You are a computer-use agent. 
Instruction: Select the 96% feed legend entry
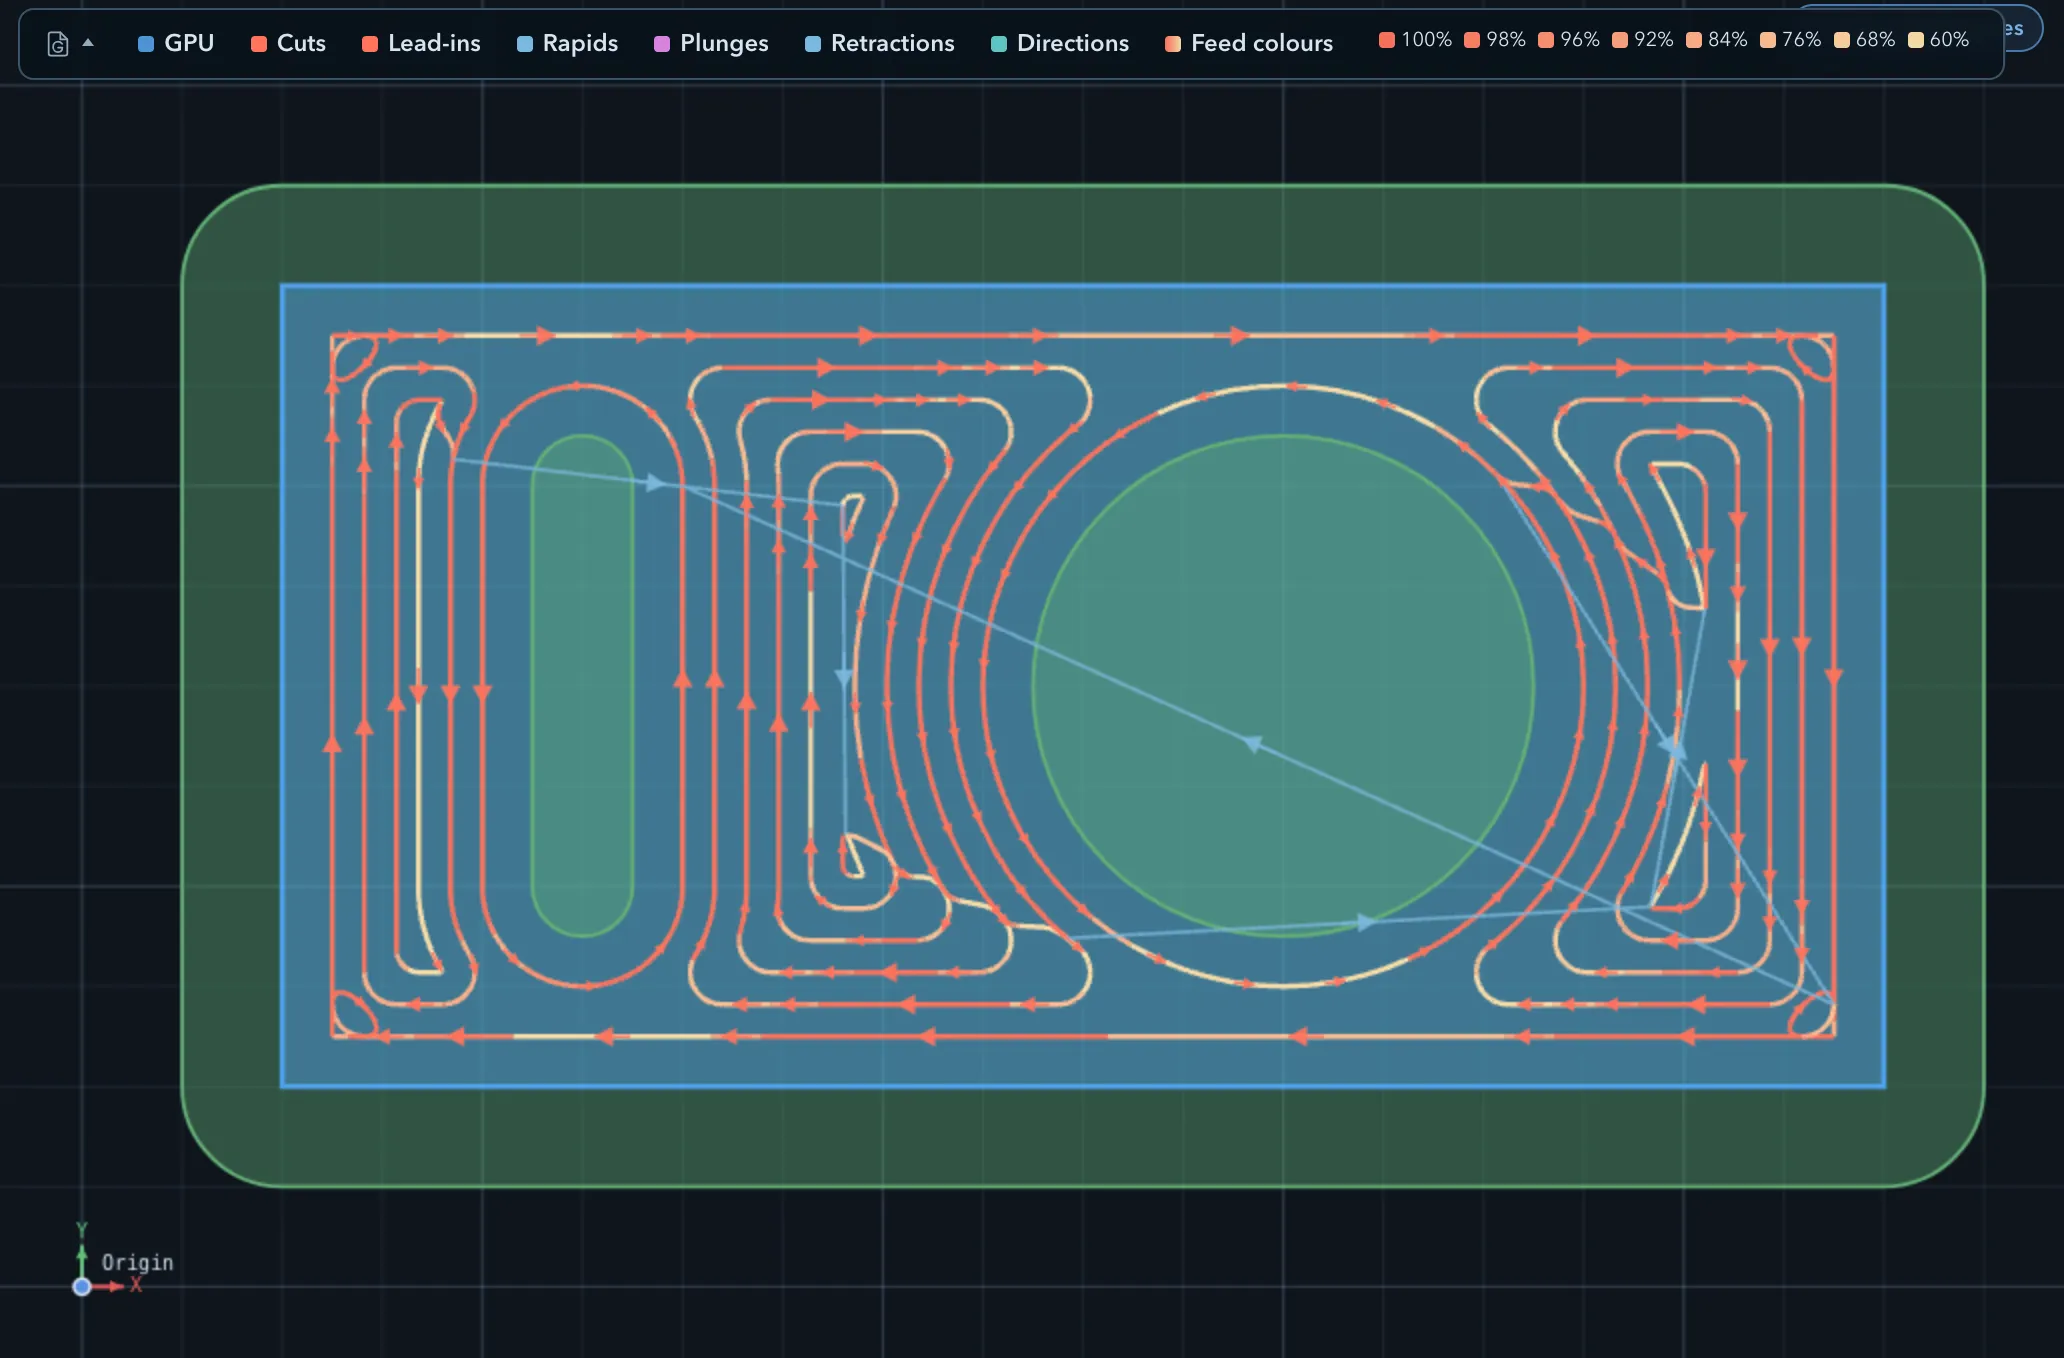pyautogui.click(x=1569, y=40)
